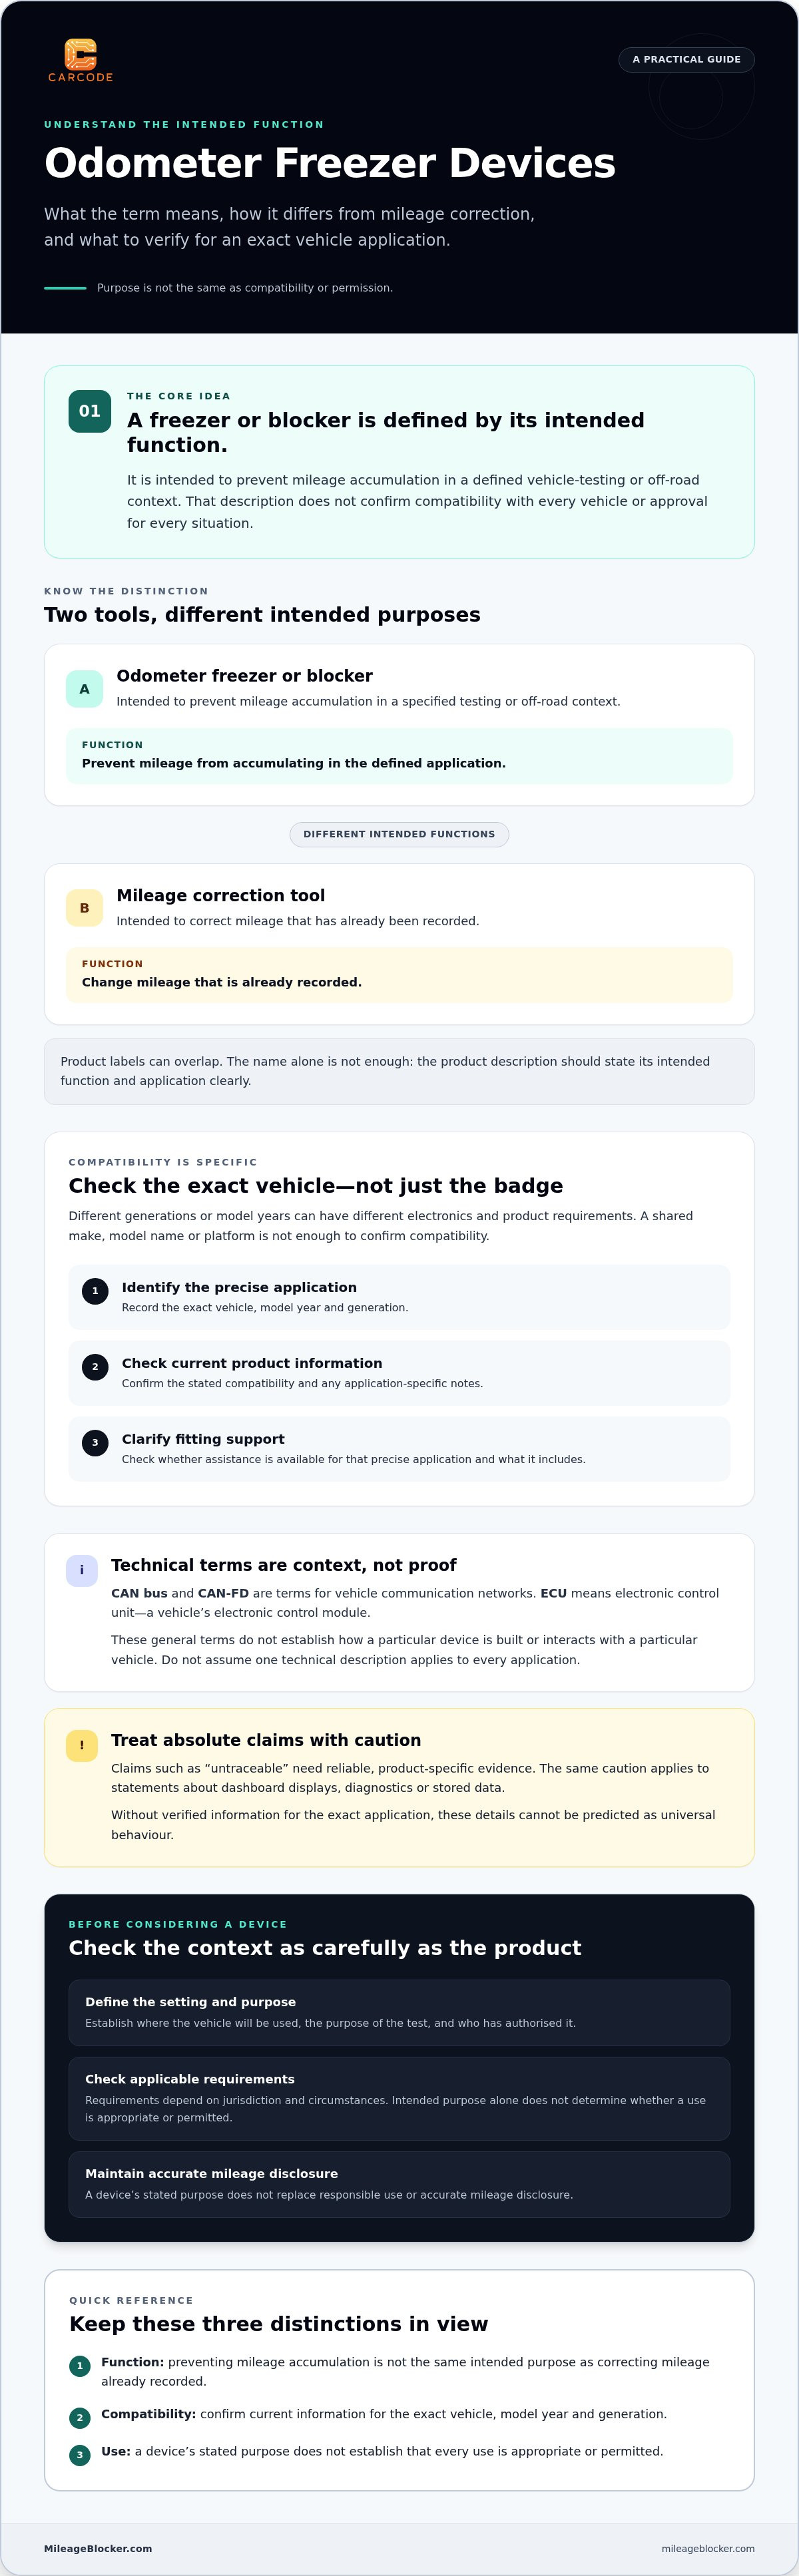Select the Define the setting and purpose card
Viewport: 799px width, 2576px height.
click(x=399, y=2012)
